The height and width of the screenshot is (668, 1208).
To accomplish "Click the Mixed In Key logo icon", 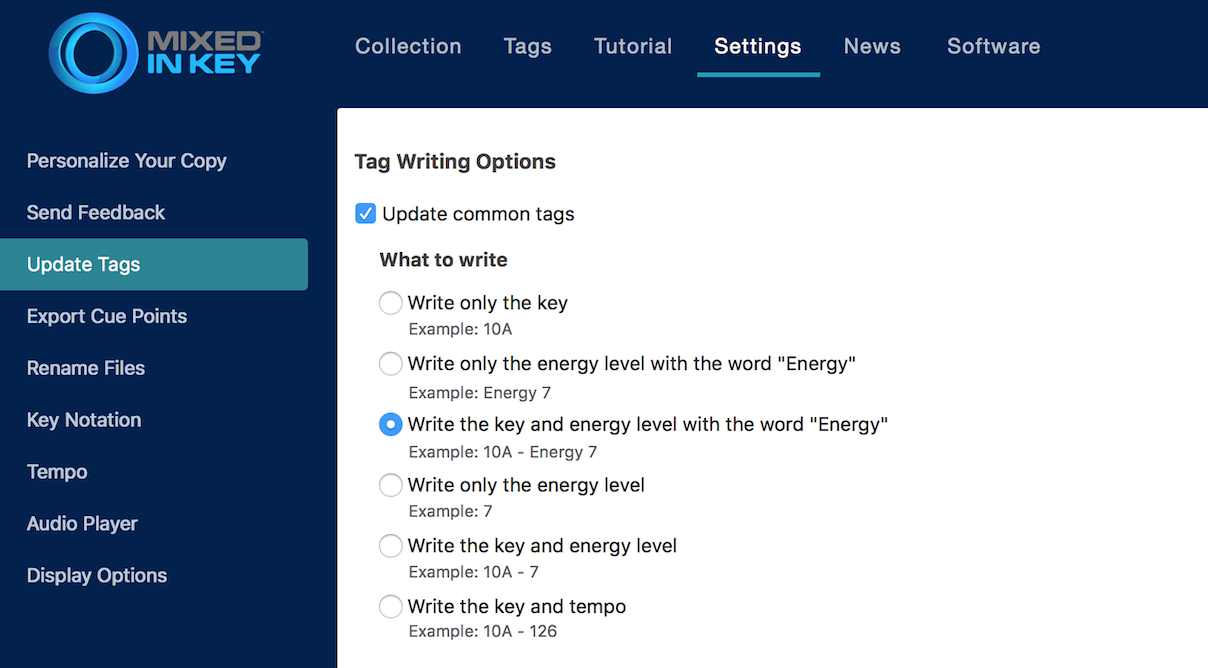I will point(93,52).
